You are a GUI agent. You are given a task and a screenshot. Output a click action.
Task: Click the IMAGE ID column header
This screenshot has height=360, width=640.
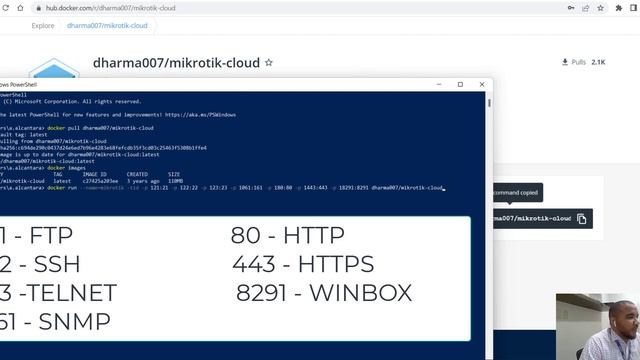point(94,174)
